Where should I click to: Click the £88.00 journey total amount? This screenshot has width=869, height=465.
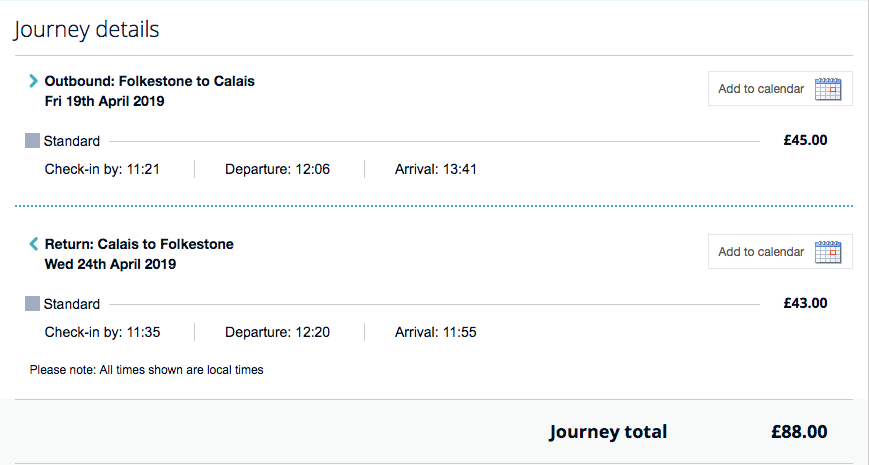pos(799,432)
